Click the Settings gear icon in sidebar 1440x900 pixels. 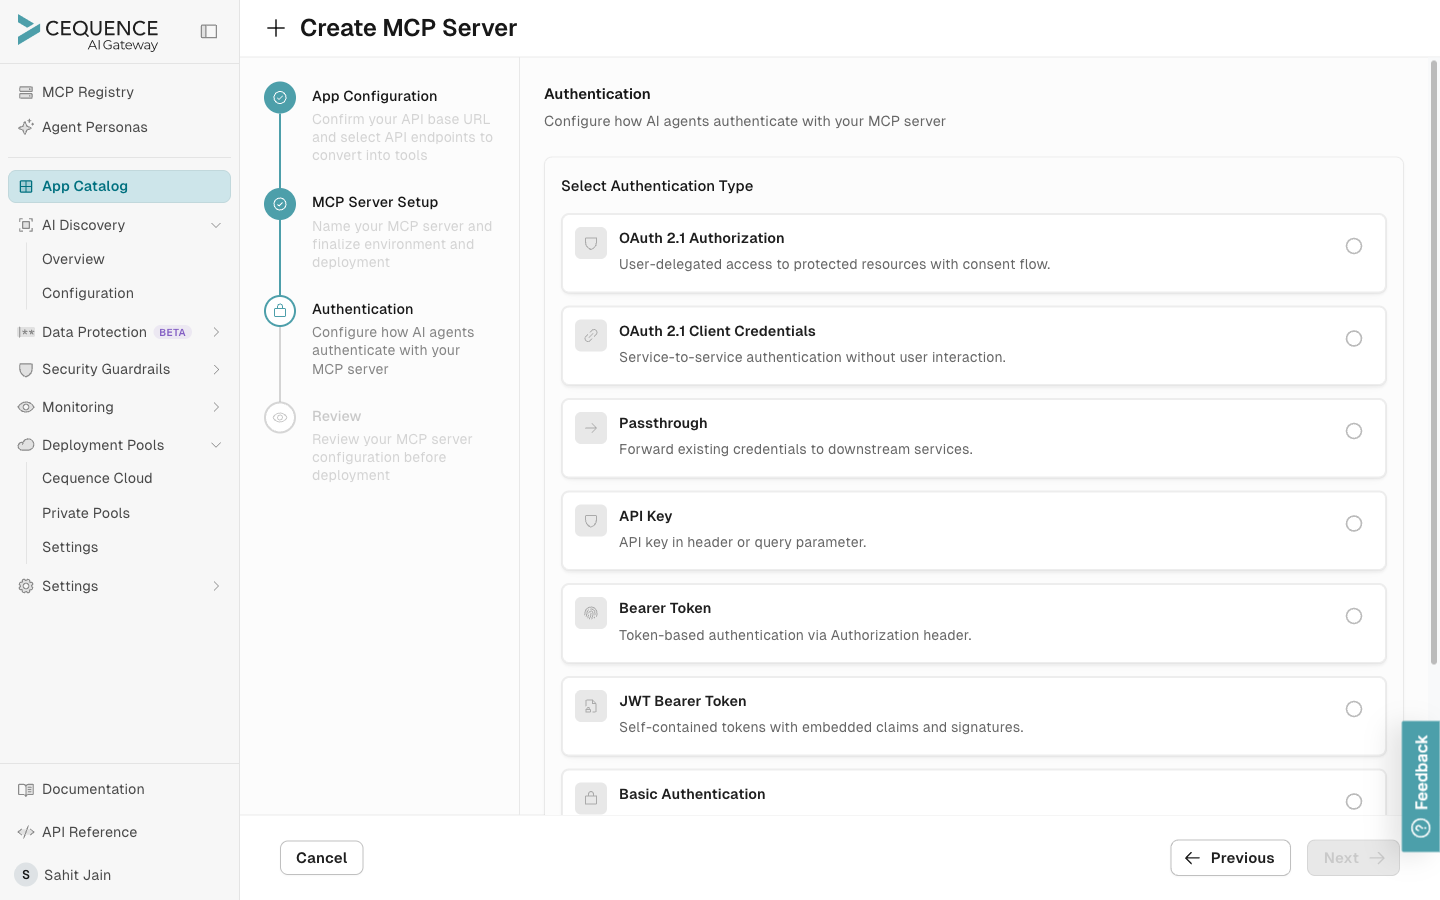[x=26, y=586]
